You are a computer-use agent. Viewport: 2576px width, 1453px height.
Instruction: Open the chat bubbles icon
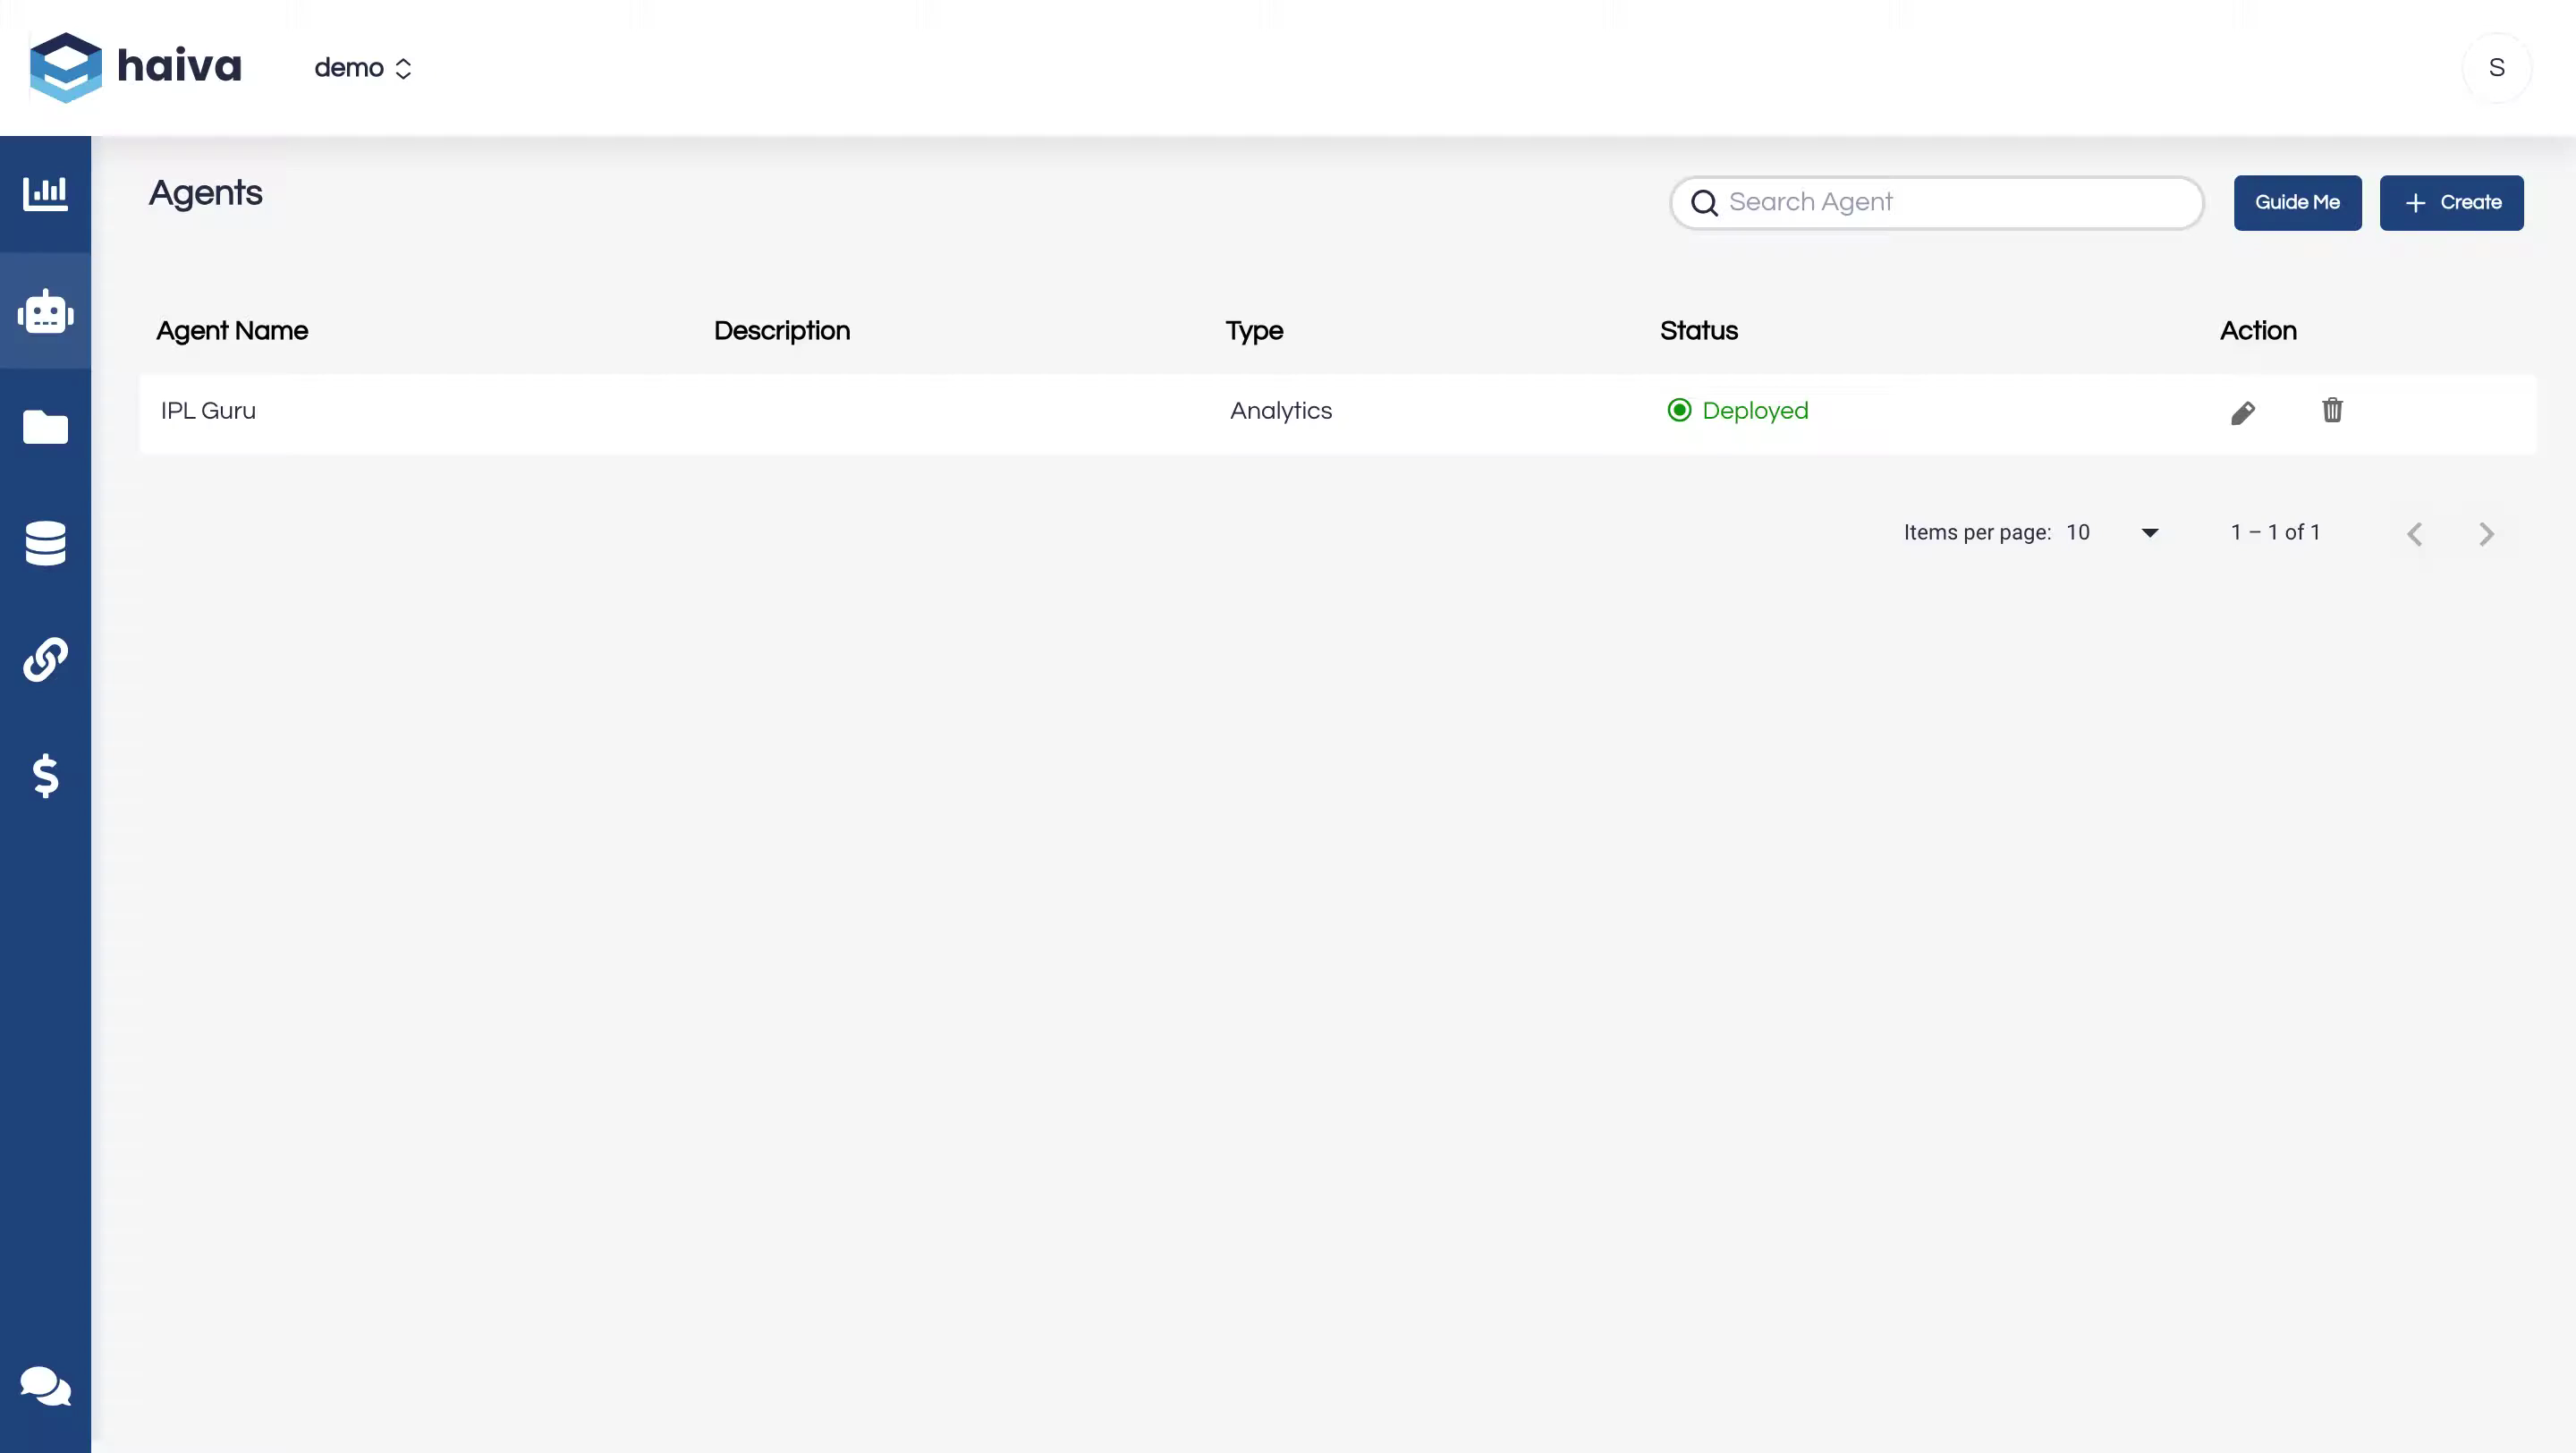pyautogui.click(x=45, y=1386)
